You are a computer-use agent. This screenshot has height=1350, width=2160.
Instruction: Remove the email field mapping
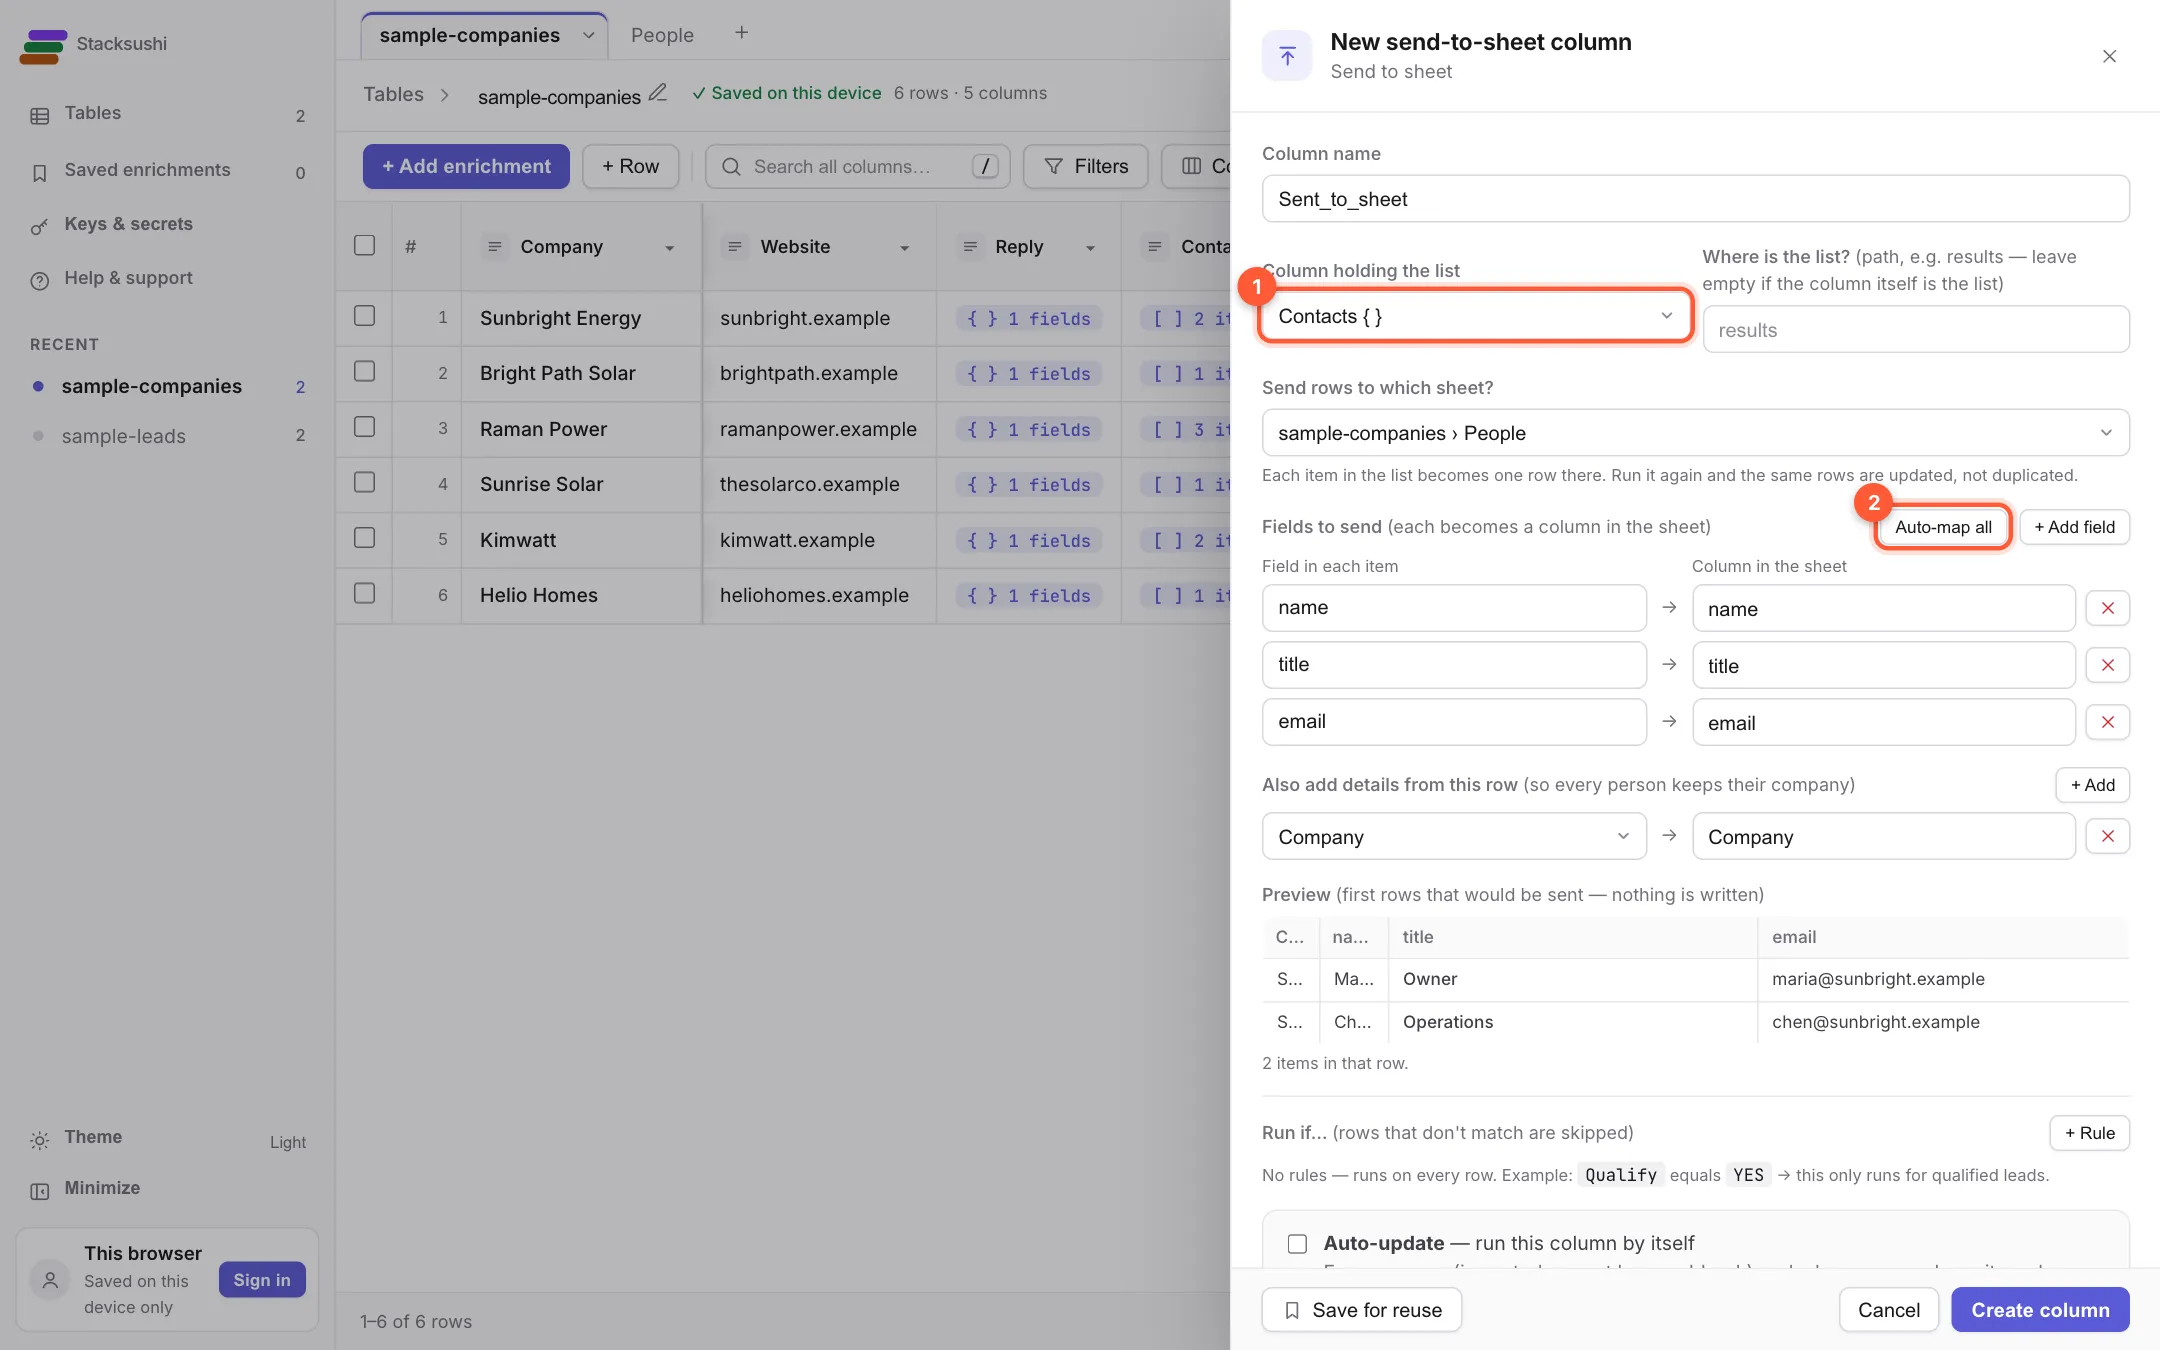click(2107, 722)
